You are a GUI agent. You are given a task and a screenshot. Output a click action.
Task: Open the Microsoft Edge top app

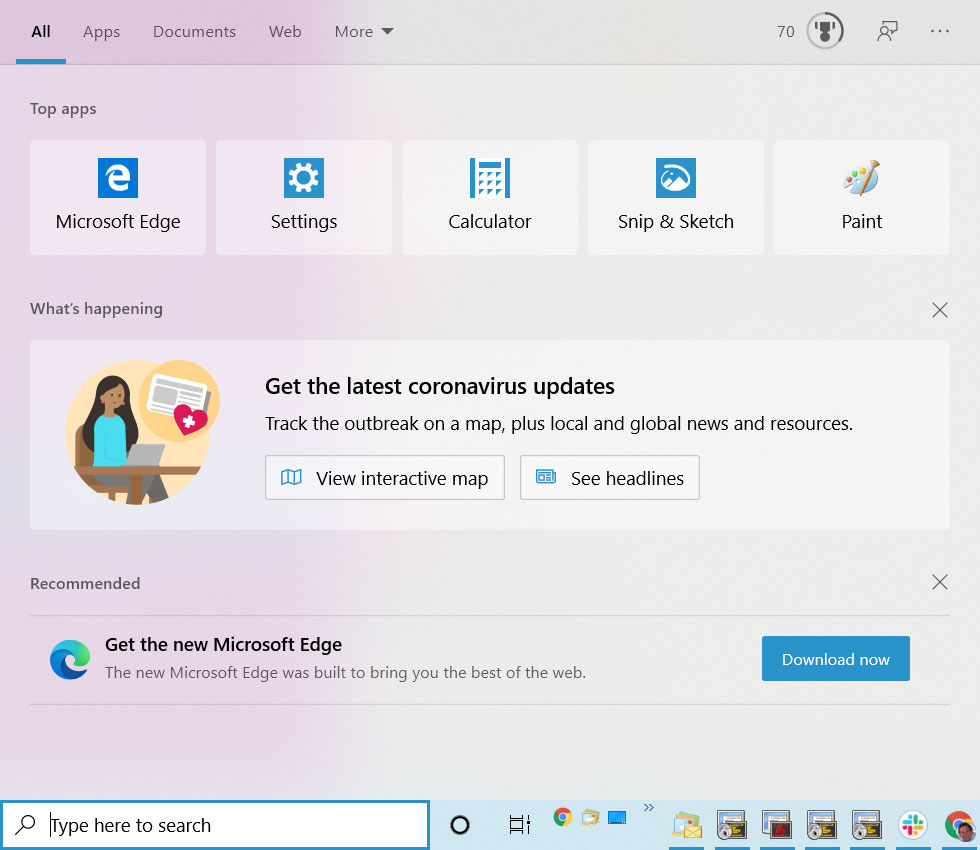pos(118,197)
